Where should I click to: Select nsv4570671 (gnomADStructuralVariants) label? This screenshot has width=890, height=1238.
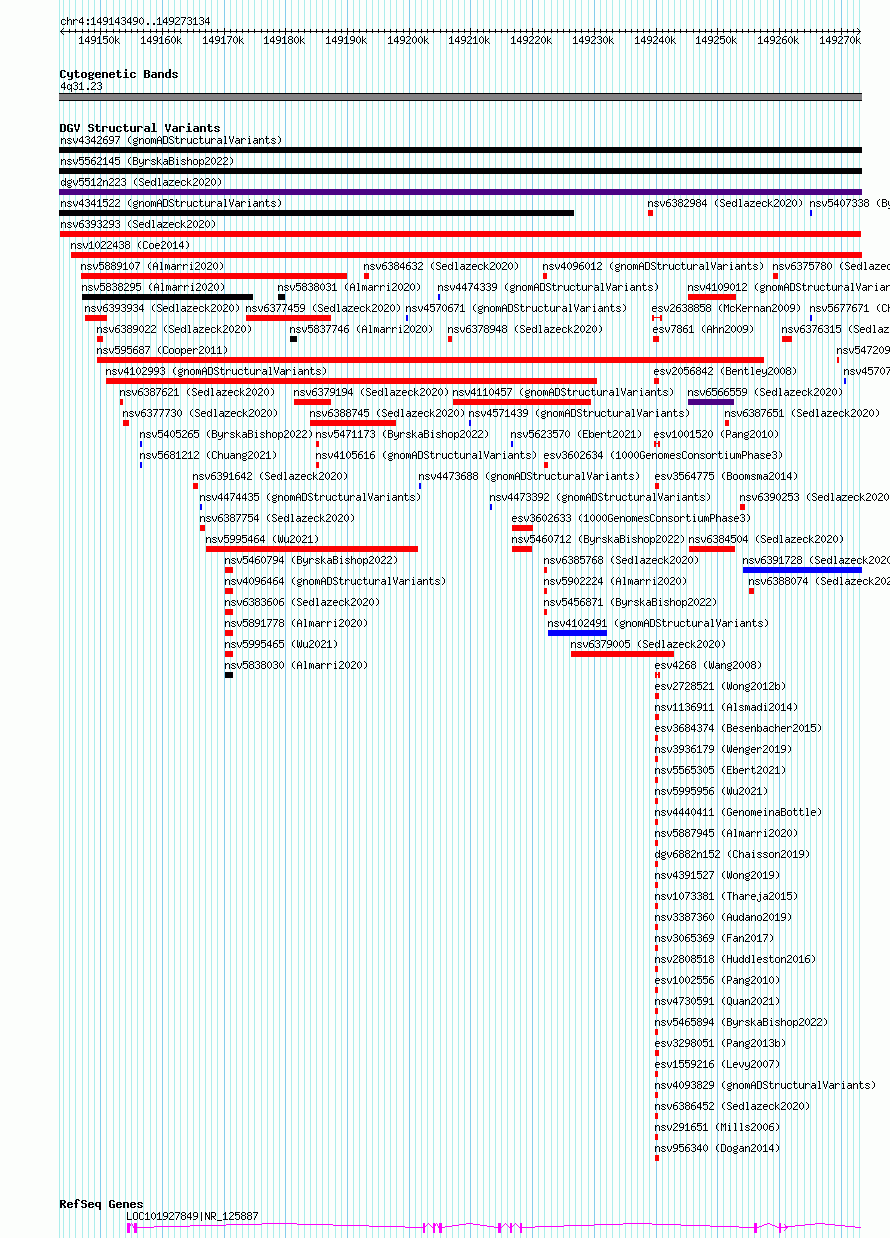tap(516, 308)
